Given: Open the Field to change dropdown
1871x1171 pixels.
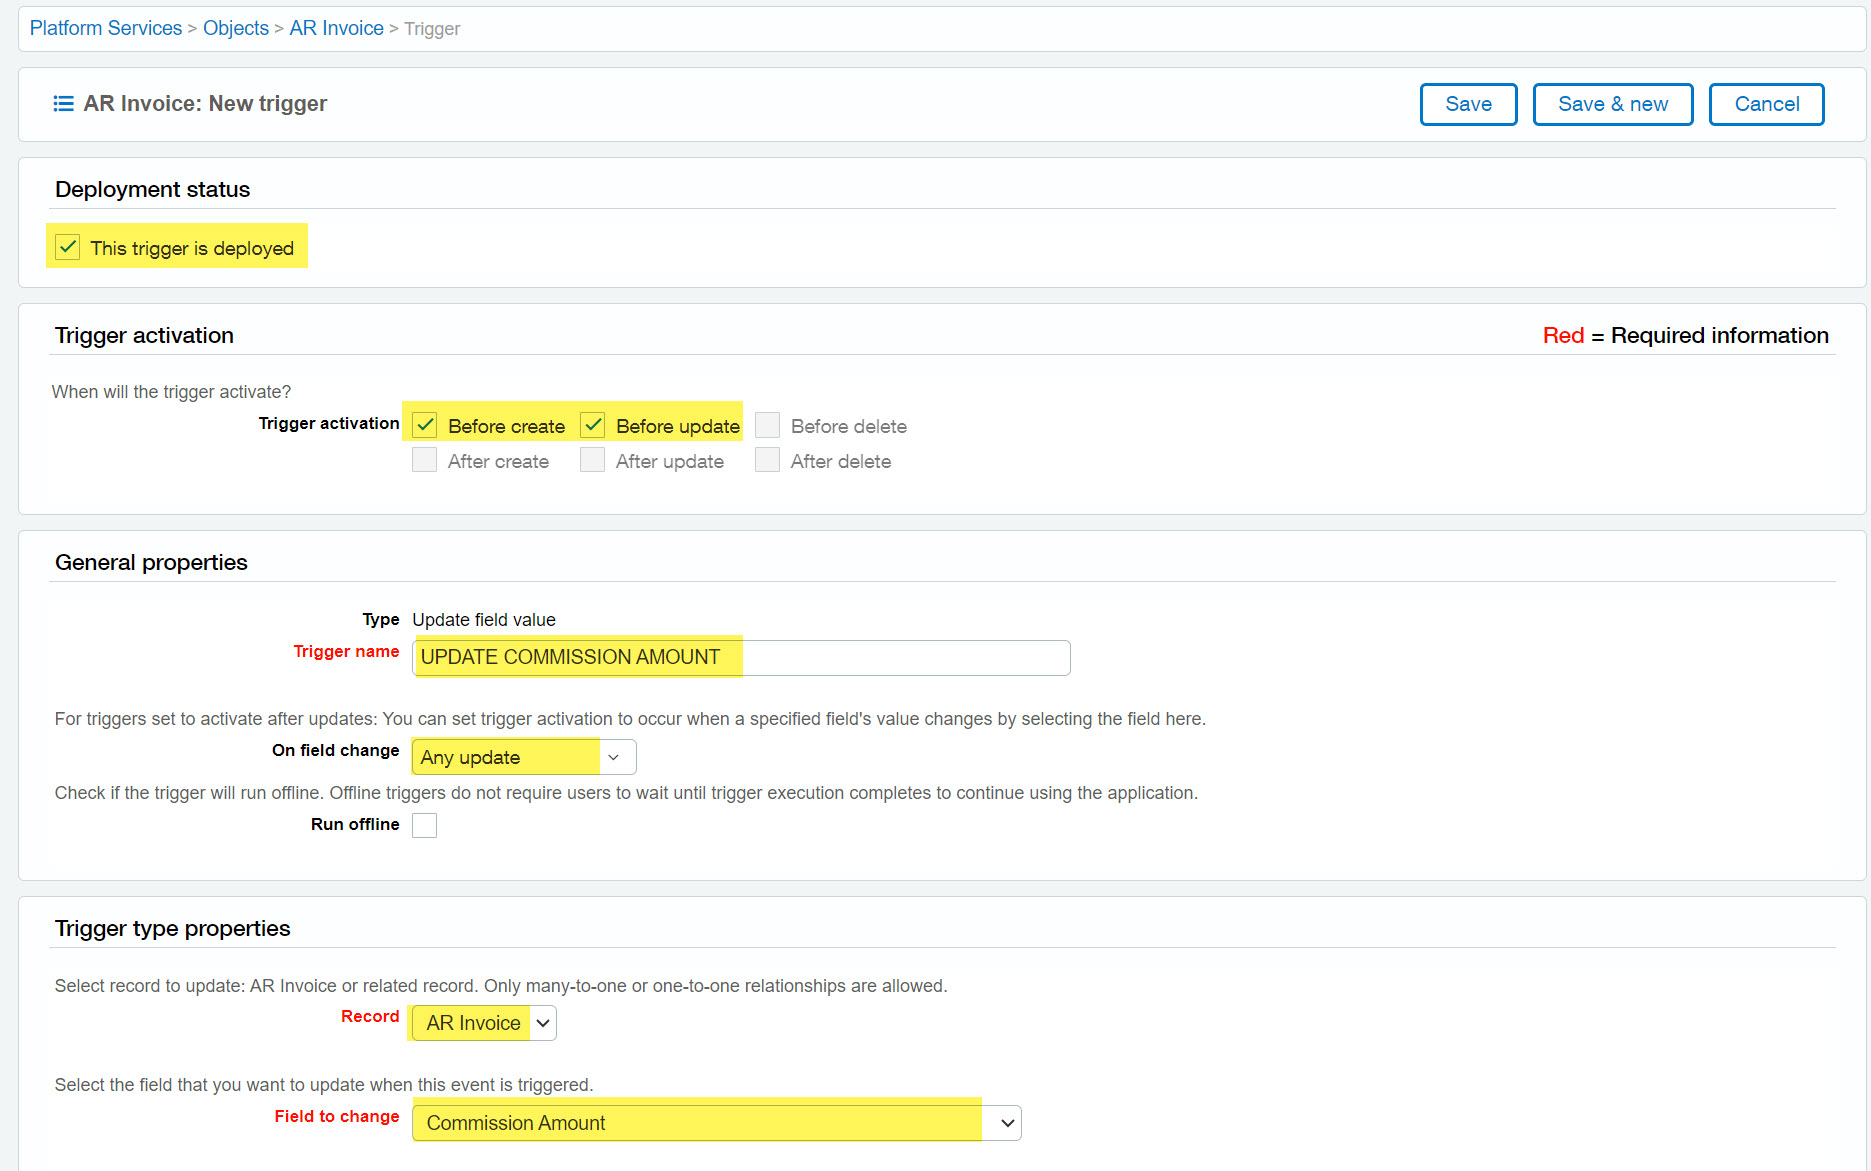Looking at the screenshot, I should tap(716, 1123).
